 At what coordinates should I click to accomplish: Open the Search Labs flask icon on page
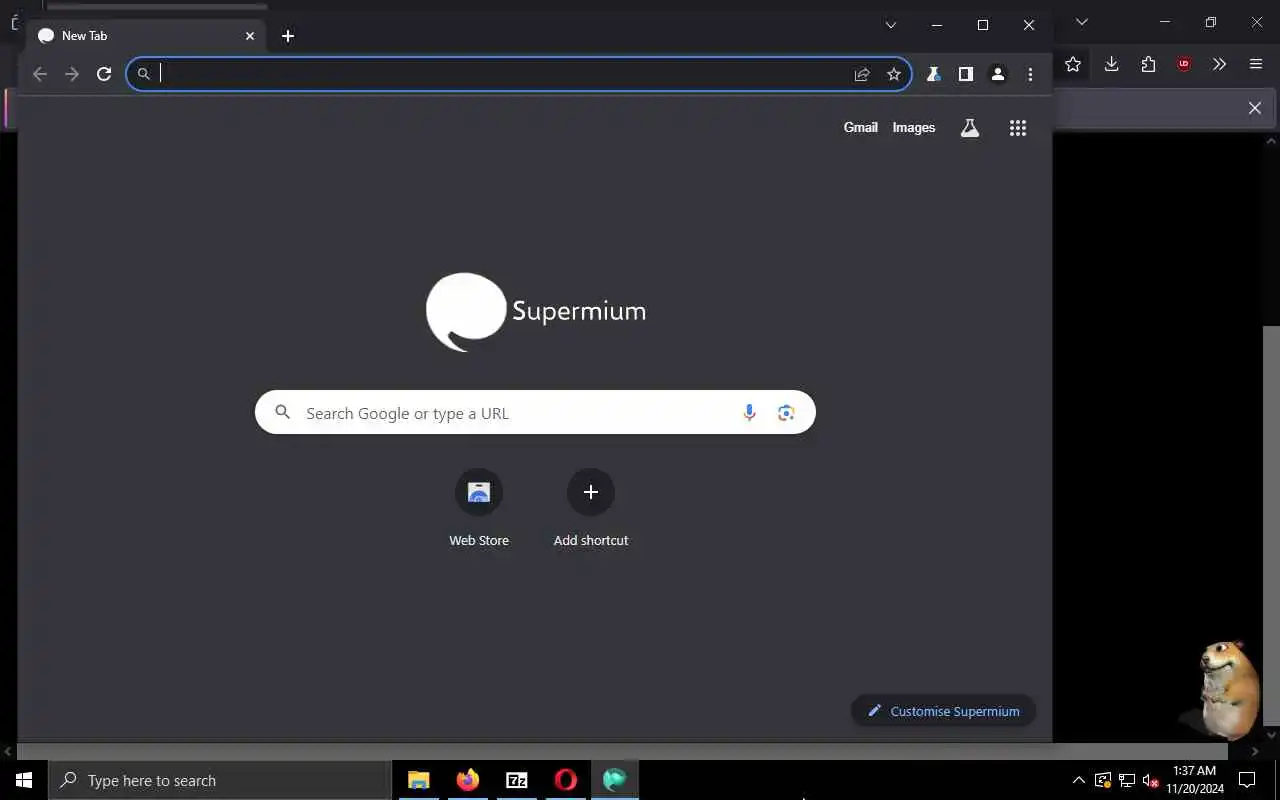pos(970,128)
